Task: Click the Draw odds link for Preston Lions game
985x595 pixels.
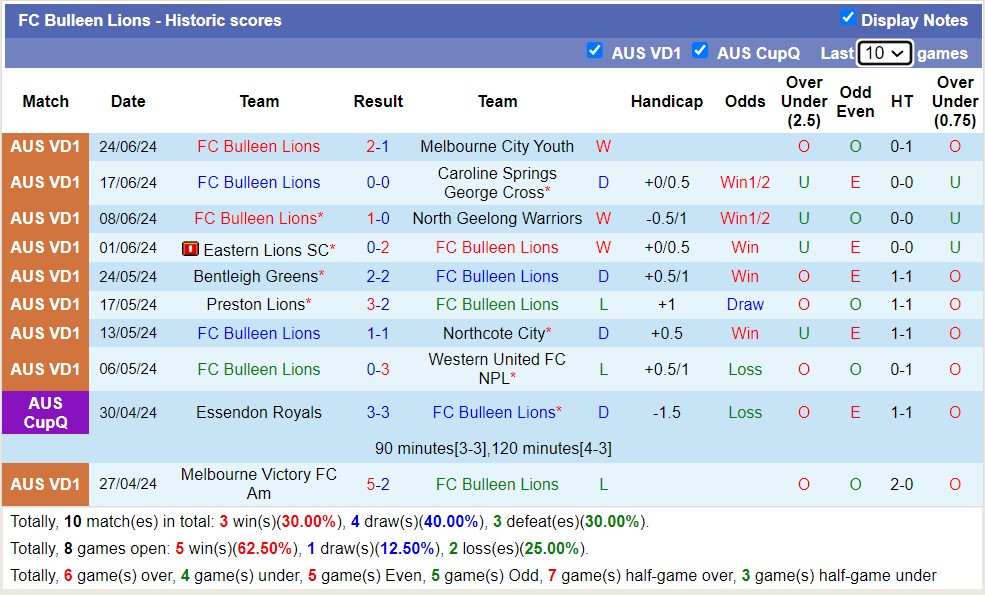Action: point(745,304)
